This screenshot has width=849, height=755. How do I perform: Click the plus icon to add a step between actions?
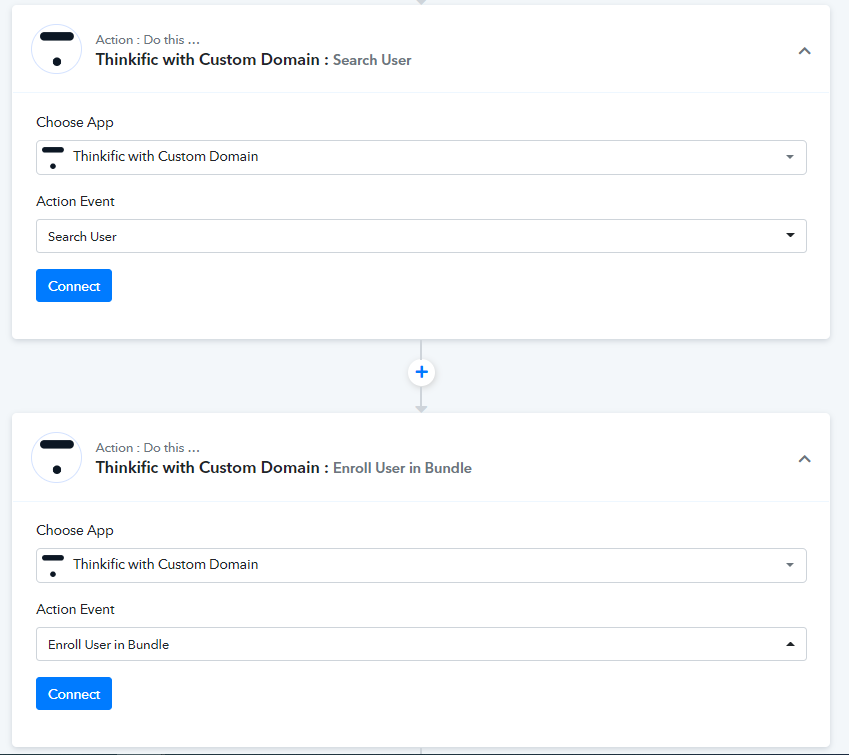[x=421, y=372]
